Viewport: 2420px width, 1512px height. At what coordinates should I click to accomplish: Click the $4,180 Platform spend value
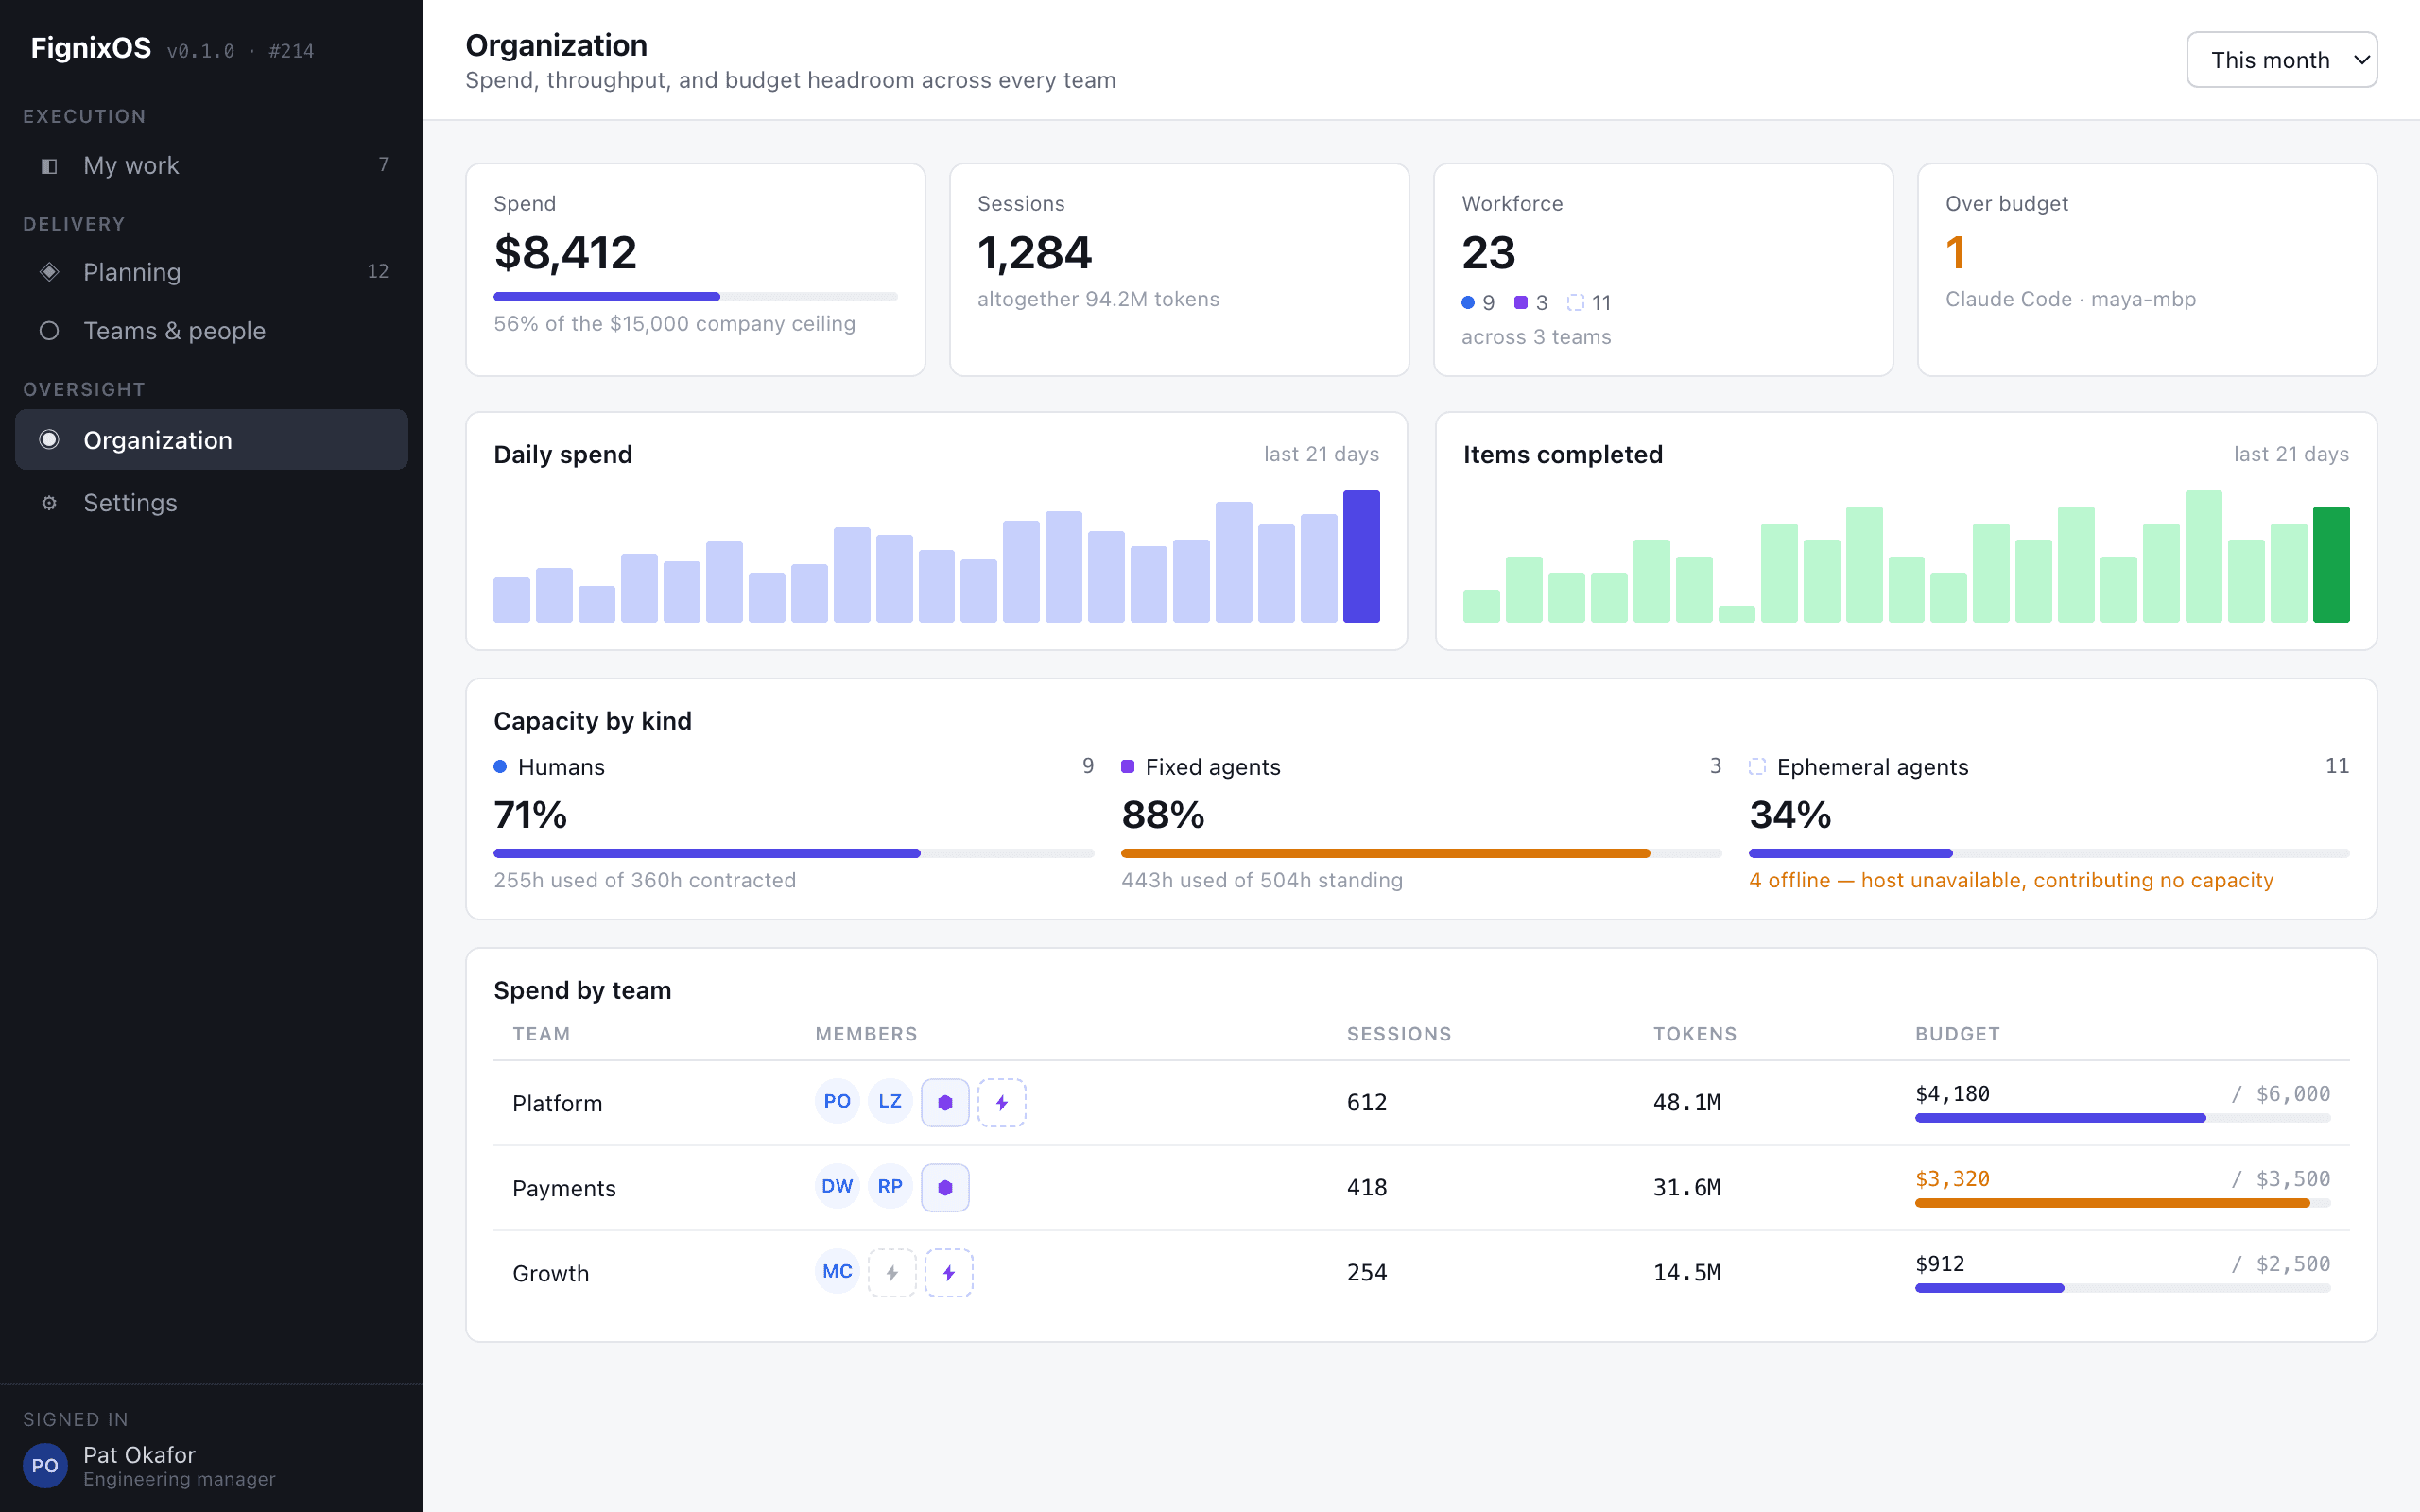1952,1094
